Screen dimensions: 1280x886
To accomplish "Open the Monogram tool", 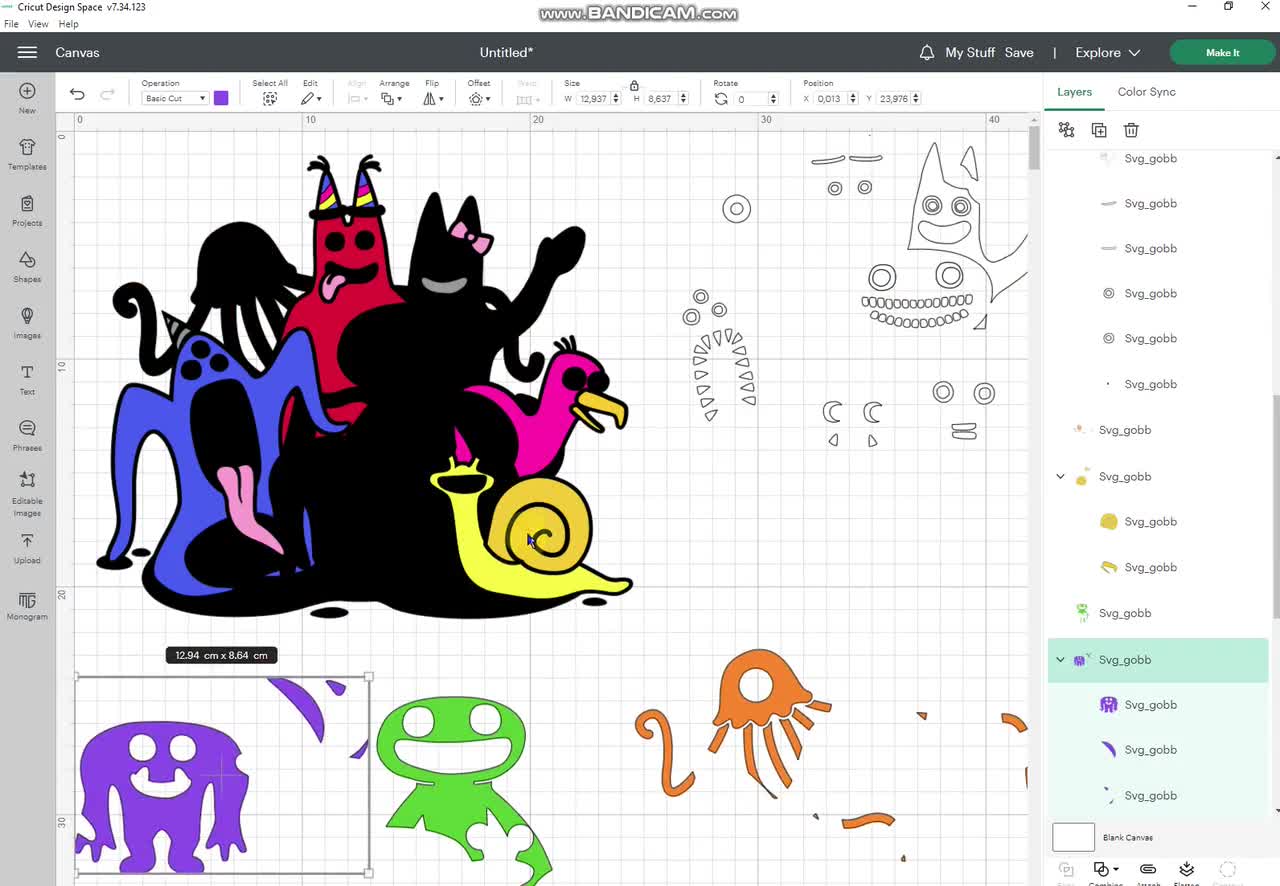I will (x=27, y=605).
